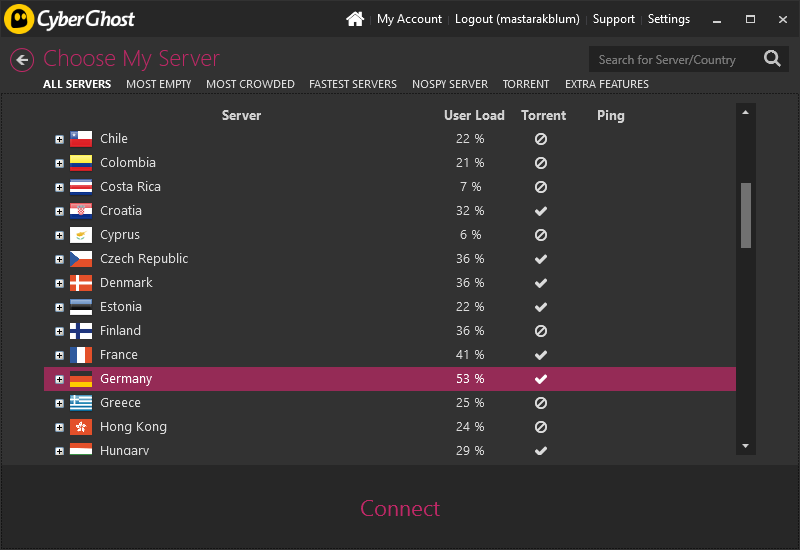Viewport: 800px width, 550px height.
Task: Click the back arrow beside Choose My Server
Action: (22, 60)
